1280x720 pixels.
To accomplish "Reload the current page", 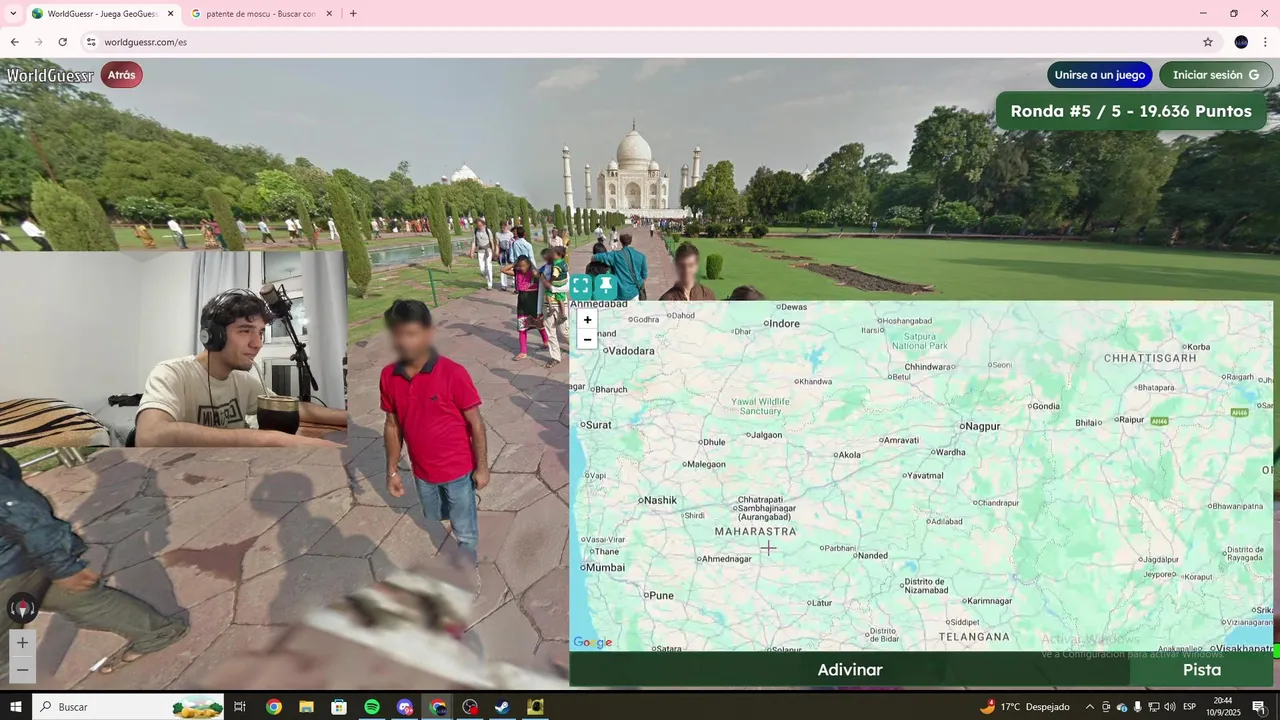I will click(x=62, y=42).
